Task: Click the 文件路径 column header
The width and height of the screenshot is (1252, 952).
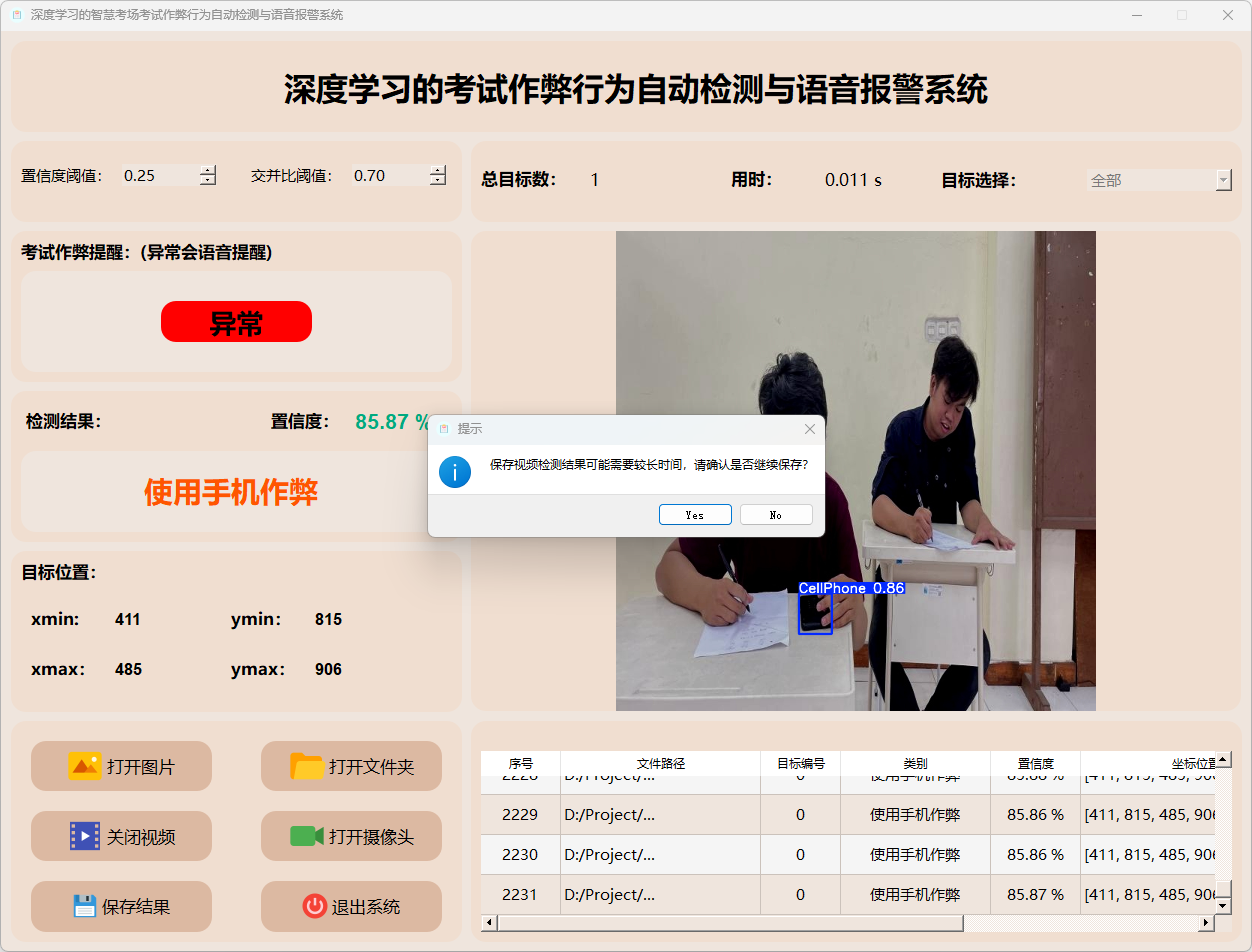Action: [x=660, y=763]
